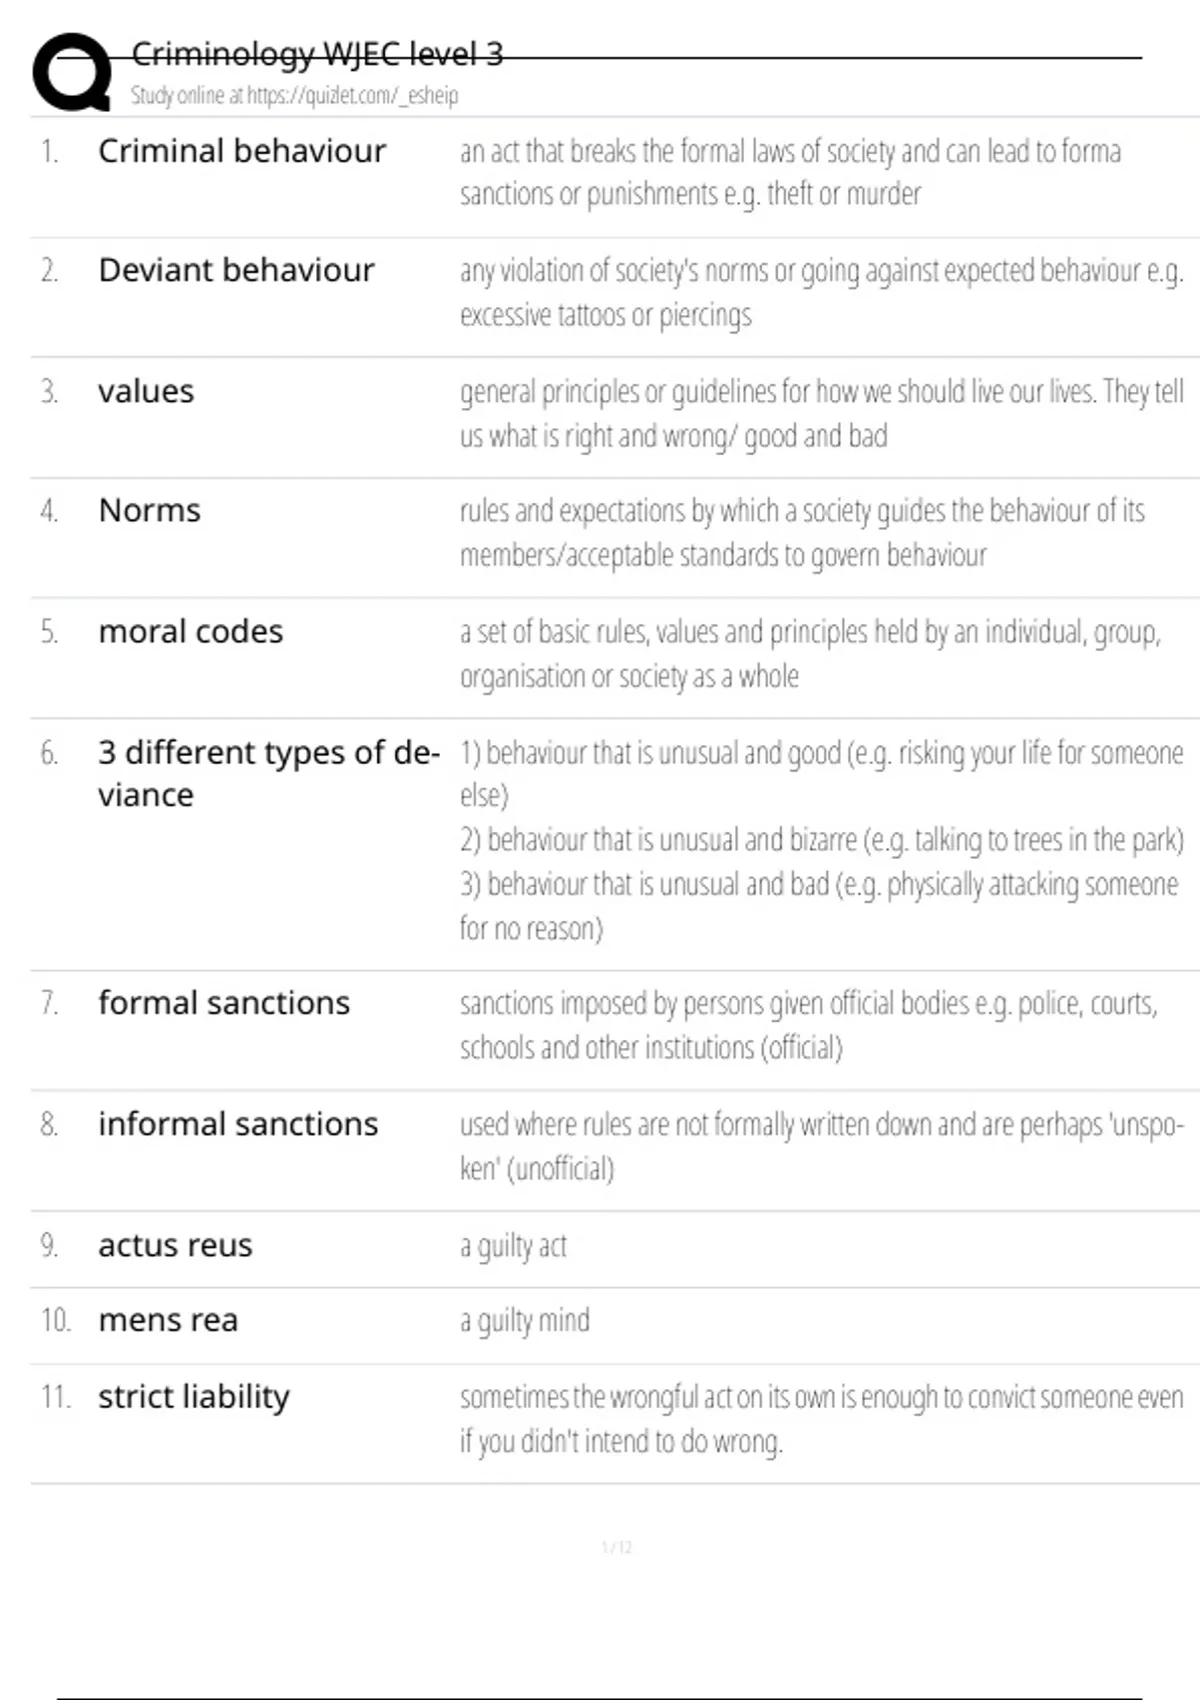Select the formal sanctions term
Viewport: 1200px width, 1700px height.
click(224, 1003)
